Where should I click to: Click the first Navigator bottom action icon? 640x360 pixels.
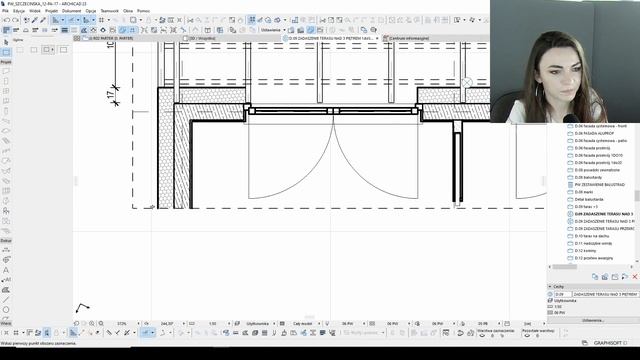click(595, 277)
